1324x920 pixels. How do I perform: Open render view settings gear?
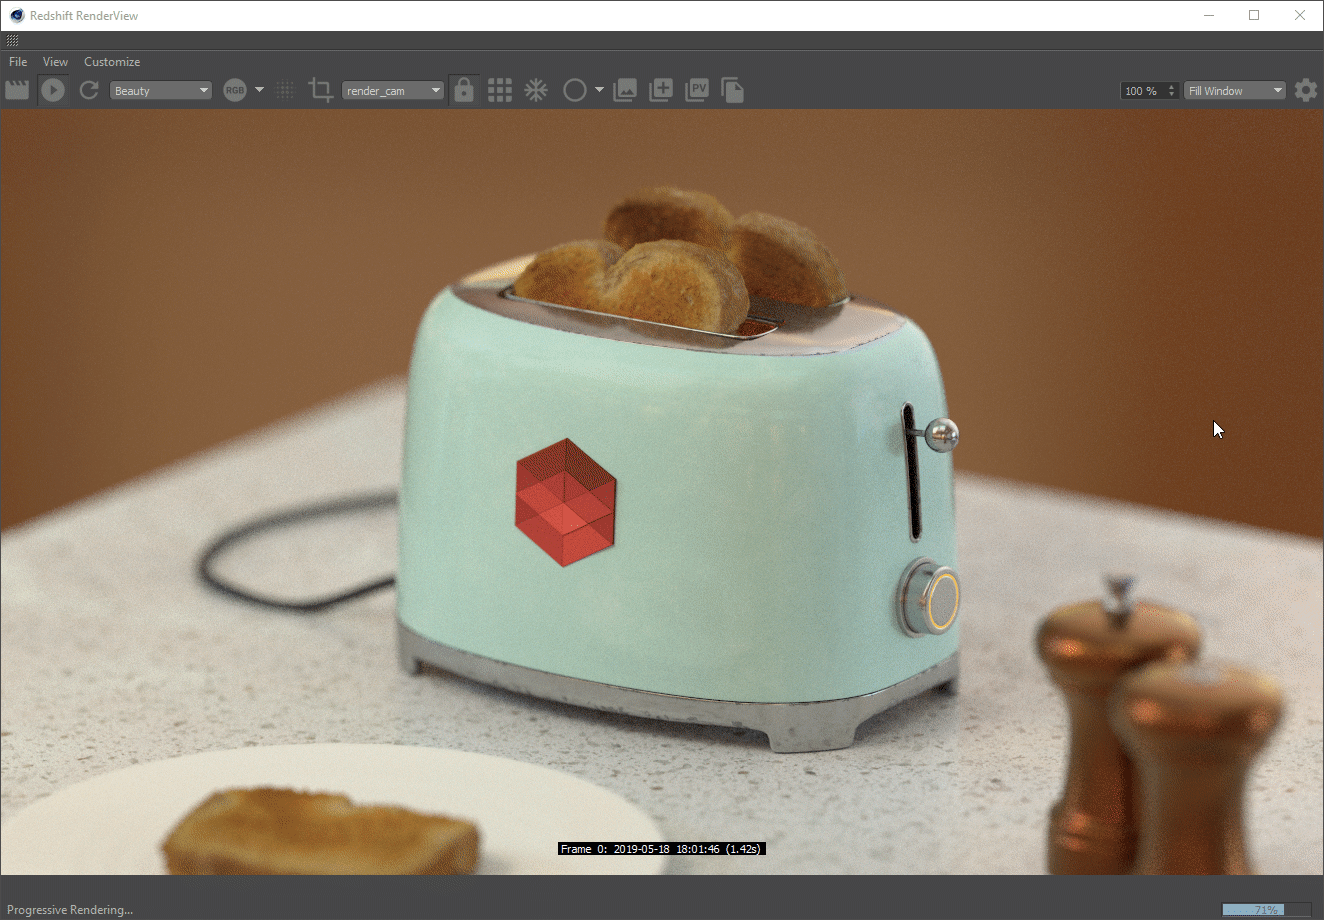tap(1306, 90)
